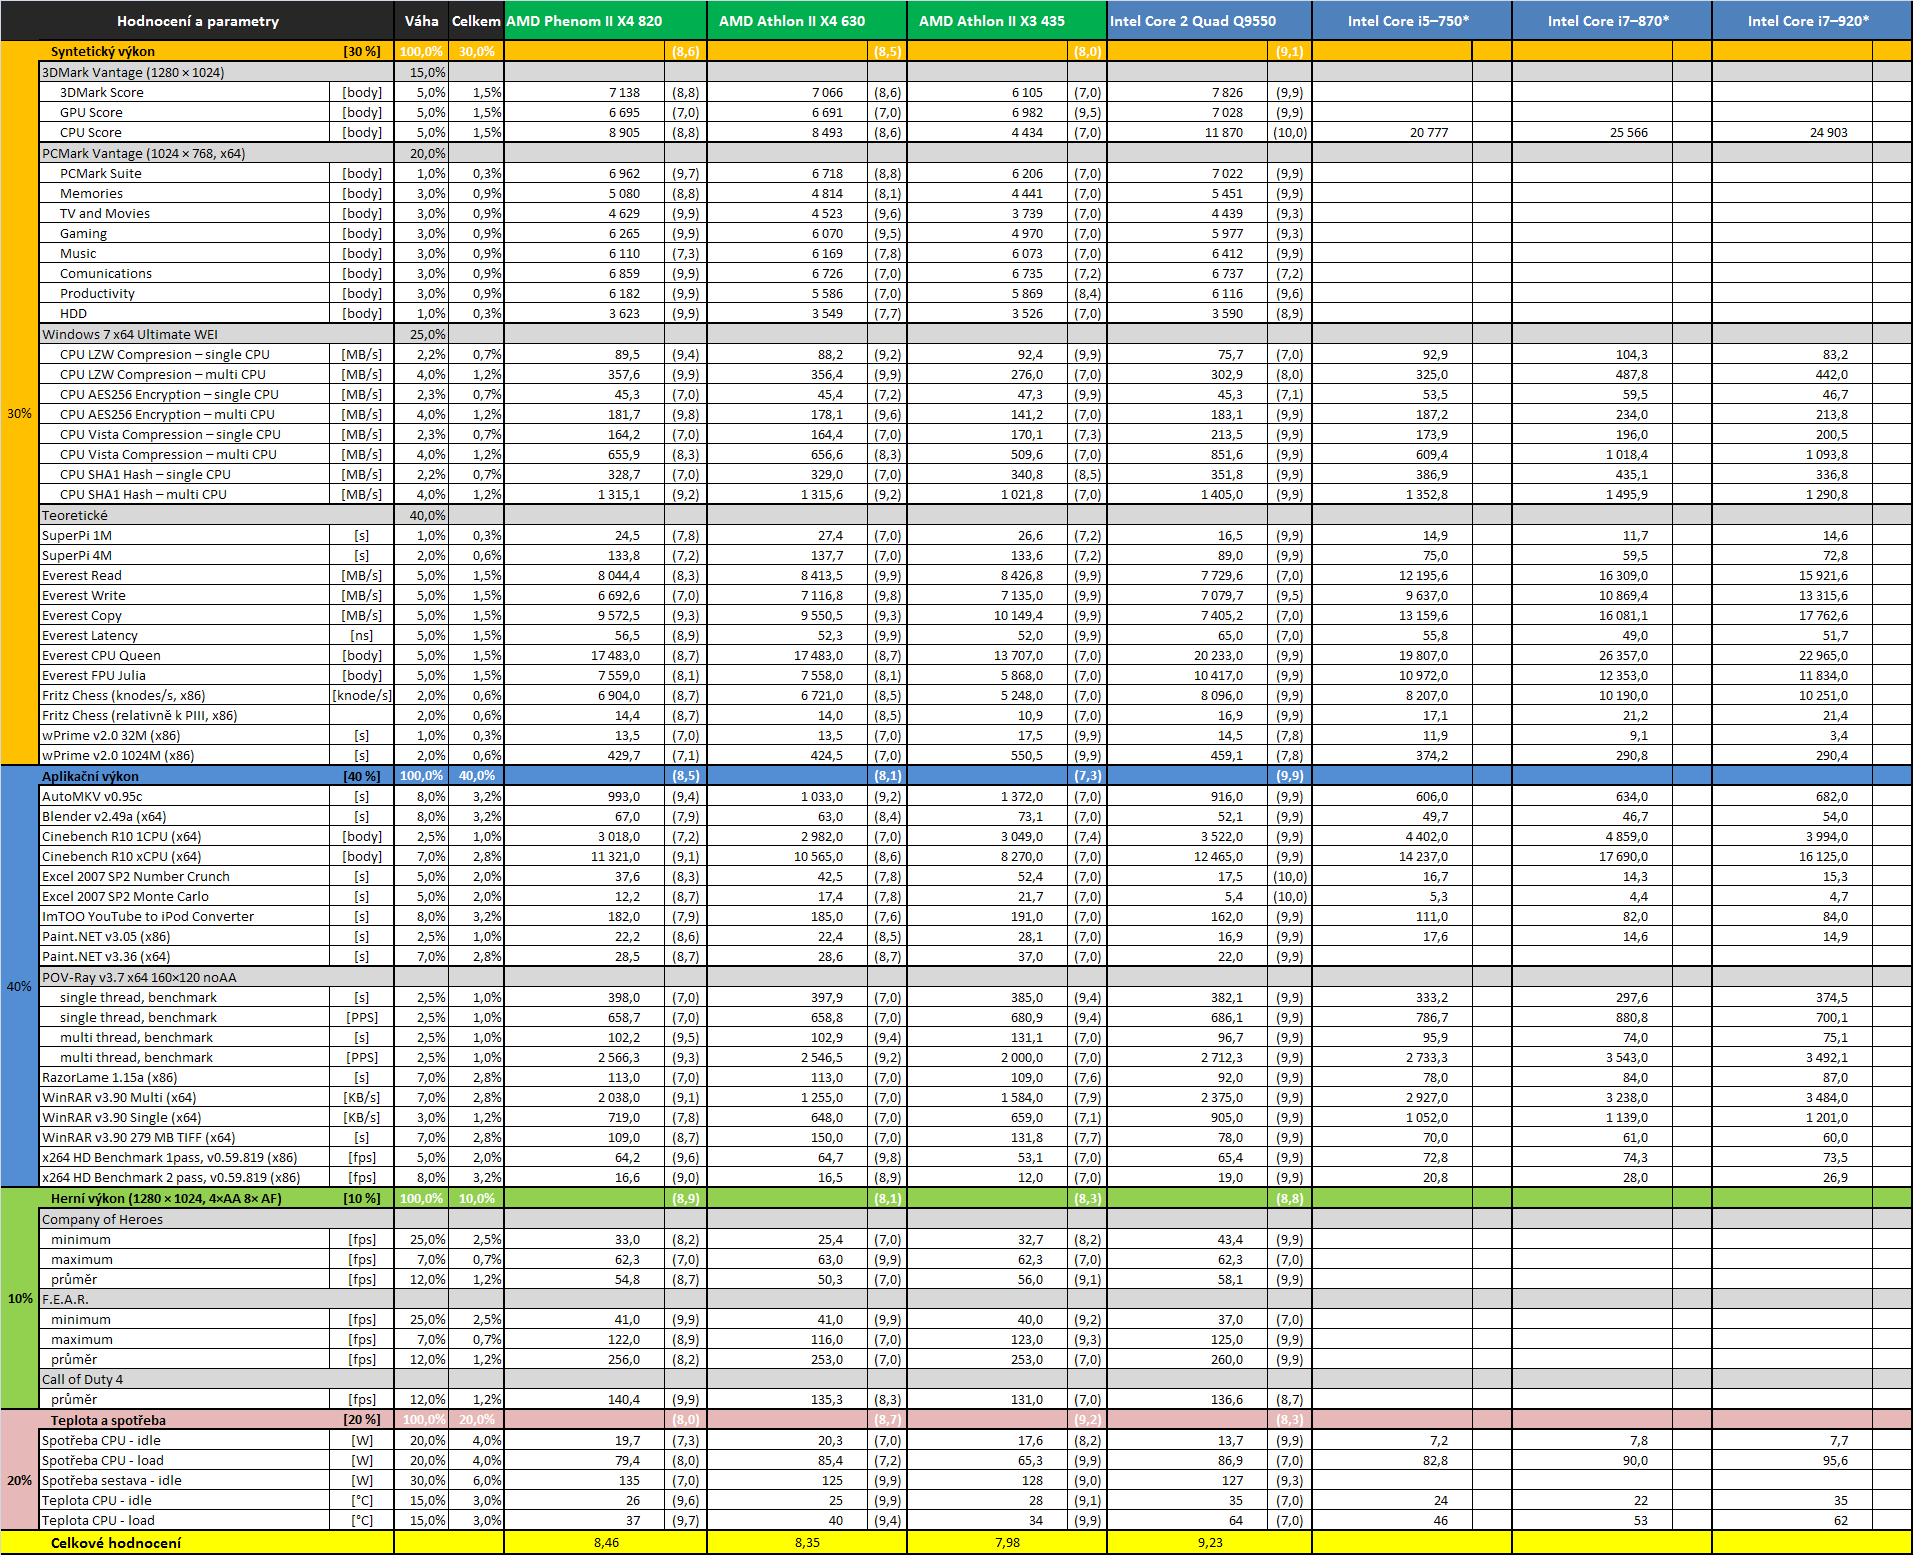Click the Intel Core i5–750* header

[x=1412, y=21]
